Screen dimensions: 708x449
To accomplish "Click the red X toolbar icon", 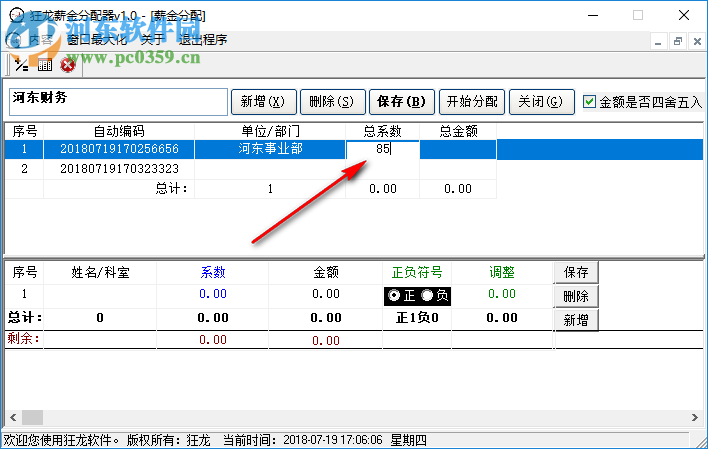I will point(68,65).
